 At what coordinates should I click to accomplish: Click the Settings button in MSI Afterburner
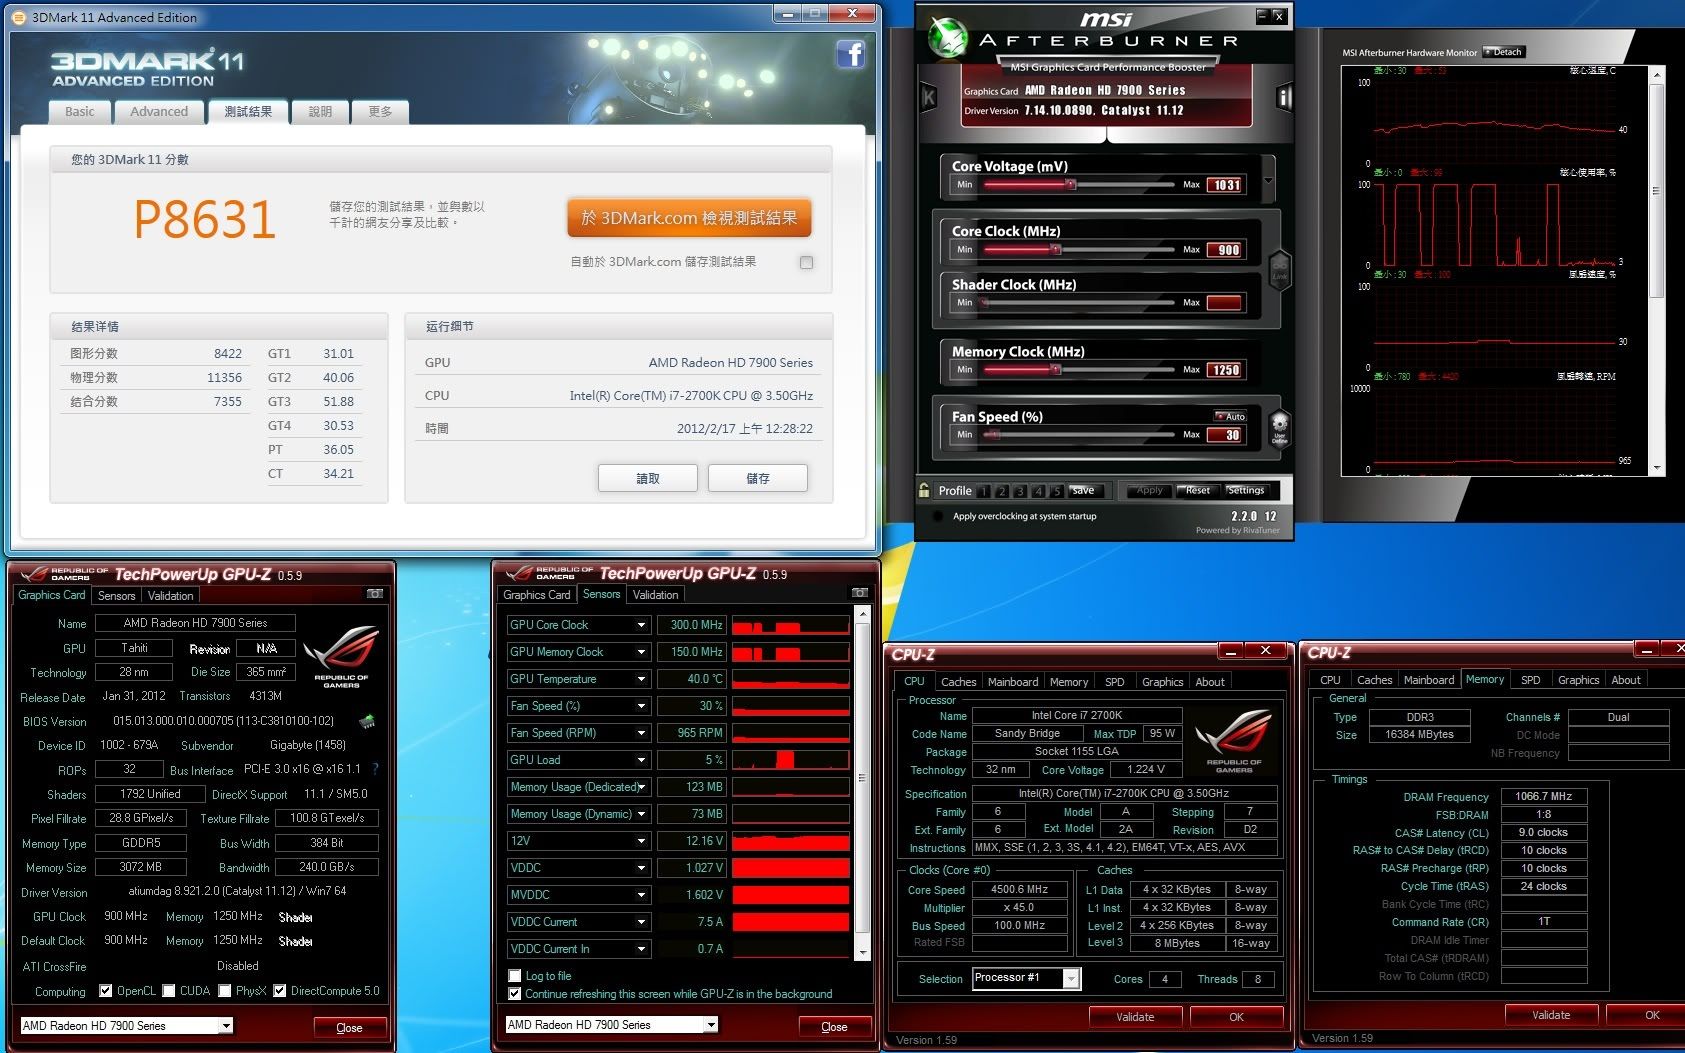(1246, 490)
